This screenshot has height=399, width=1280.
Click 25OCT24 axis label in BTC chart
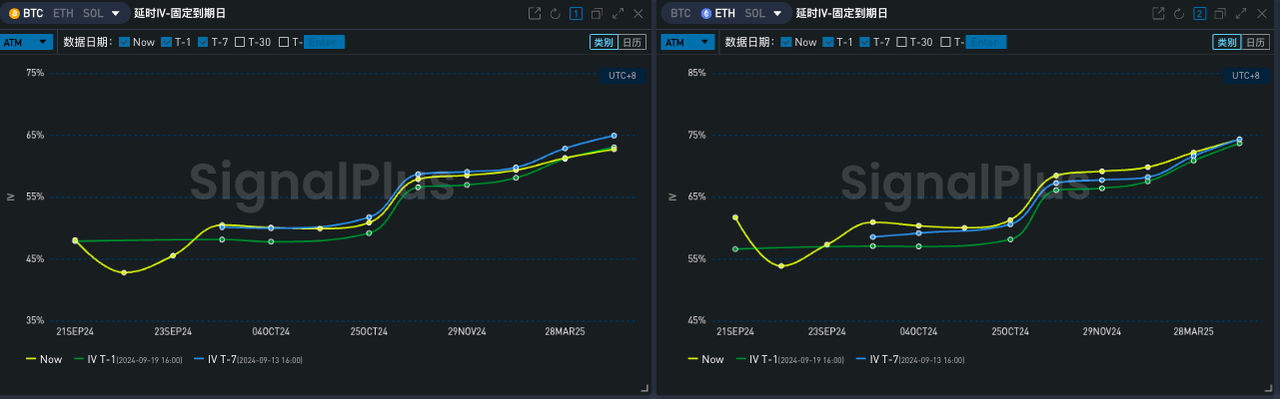[x=369, y=331]
